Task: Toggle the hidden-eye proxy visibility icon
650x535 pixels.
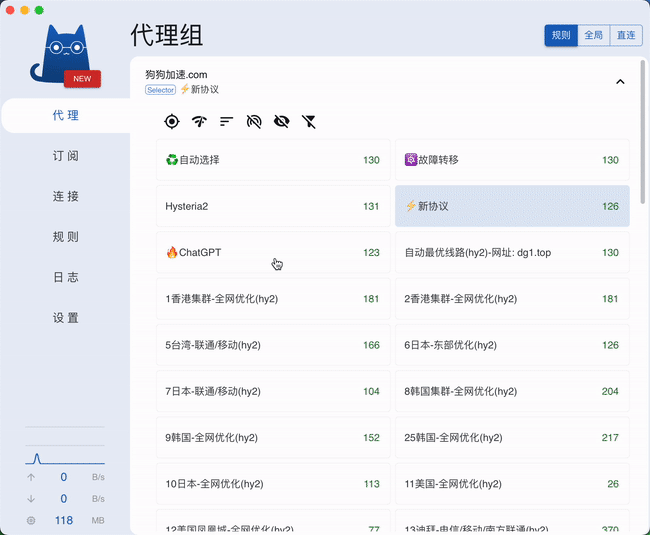Action: coord(281,122)
